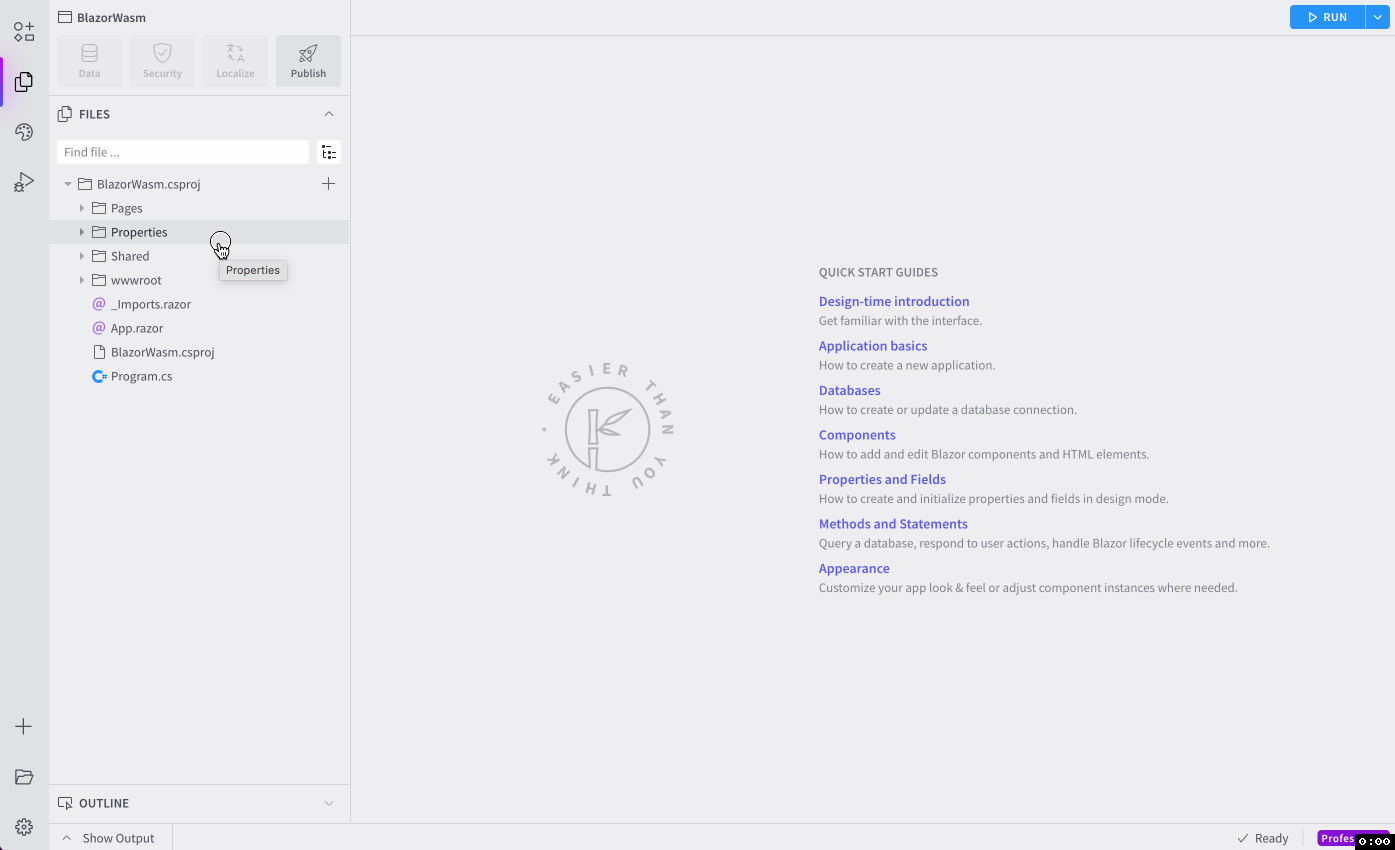This screenshot has width=1395, height=850.
Task: Open the Appearance palette icon in sidebar
Action: [24, 132]
